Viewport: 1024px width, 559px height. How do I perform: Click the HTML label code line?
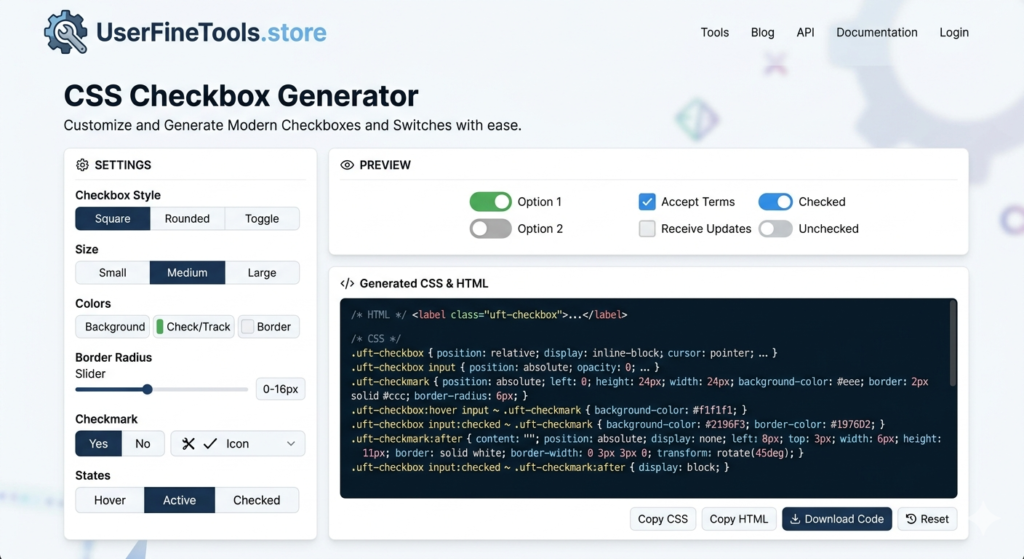[489, 315]
